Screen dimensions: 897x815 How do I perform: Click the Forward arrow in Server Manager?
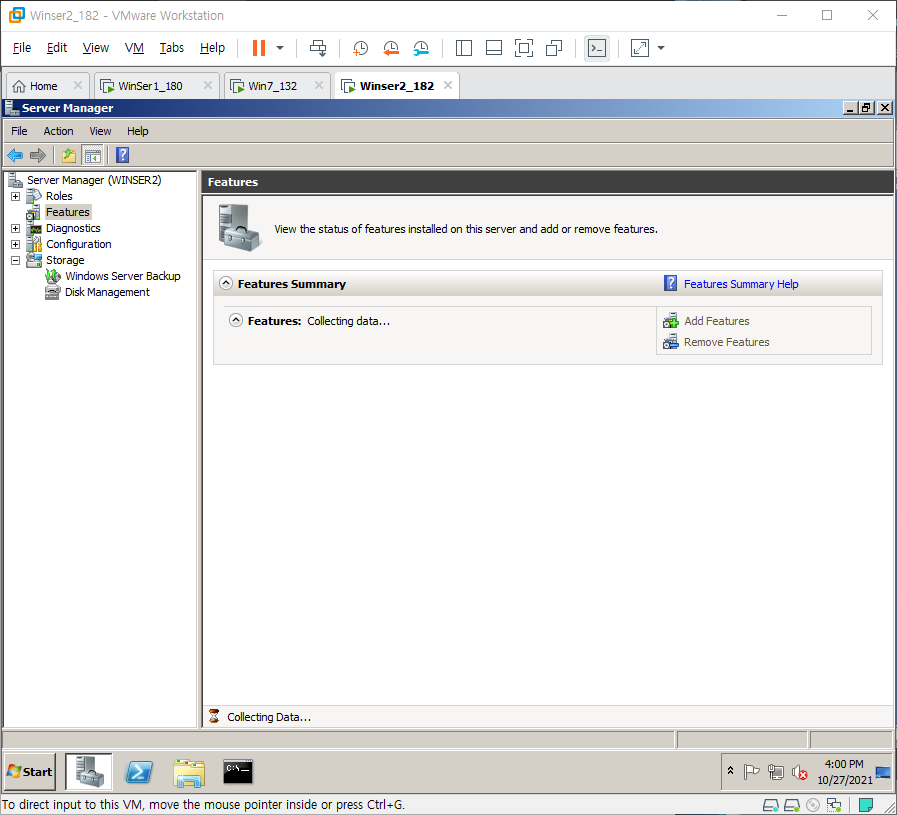38,155
